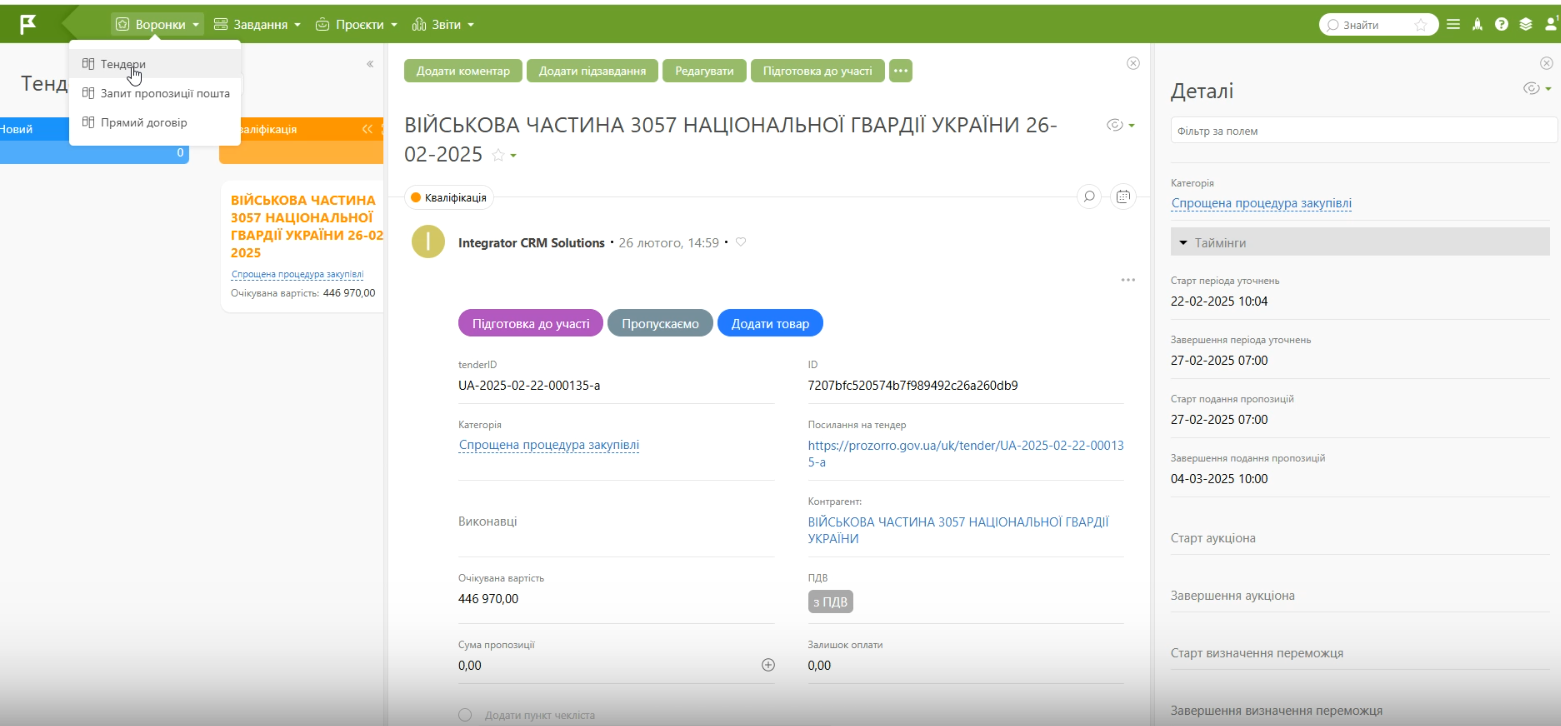Choose Прямий договір funnel option
The height and width of the screenshot is (726, 1561).
click(143, 122)
